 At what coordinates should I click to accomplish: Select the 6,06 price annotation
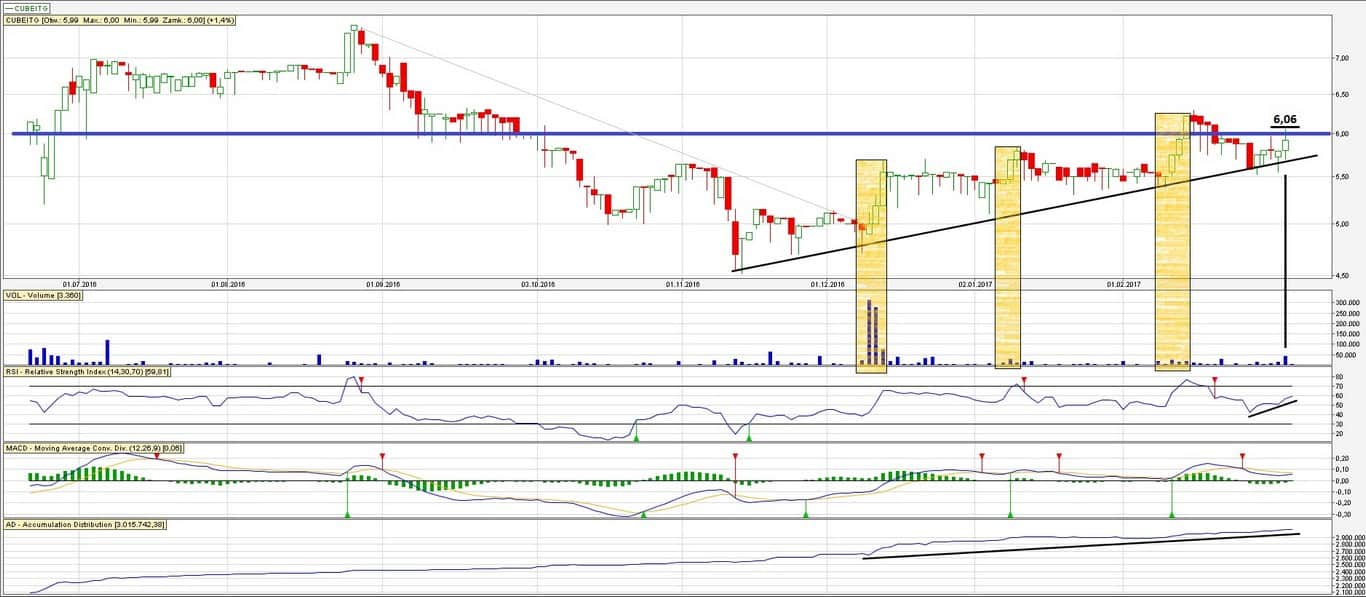pyautogui.click(x=1285, y=120)
